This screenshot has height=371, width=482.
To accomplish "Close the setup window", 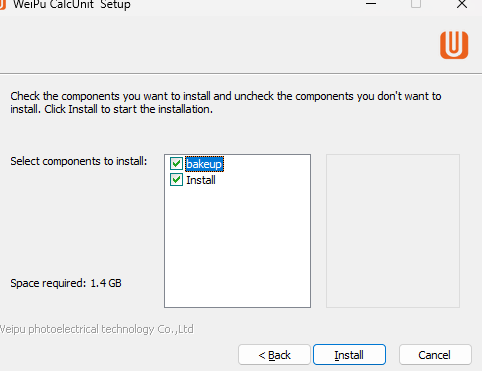I will click(x=462, y=4).
